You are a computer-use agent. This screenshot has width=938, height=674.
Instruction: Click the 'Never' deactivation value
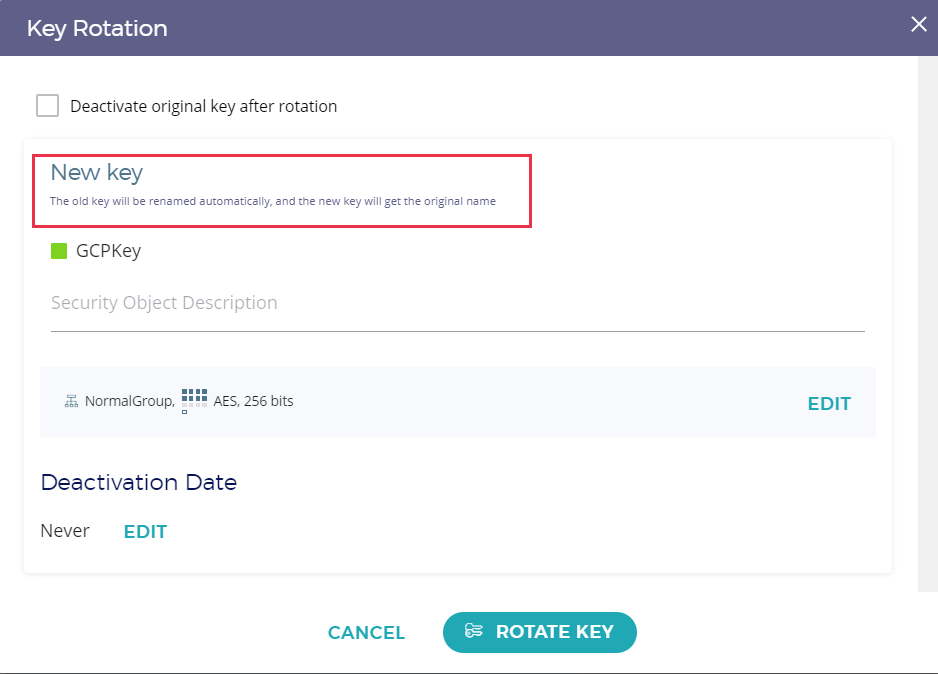(65, 531)
